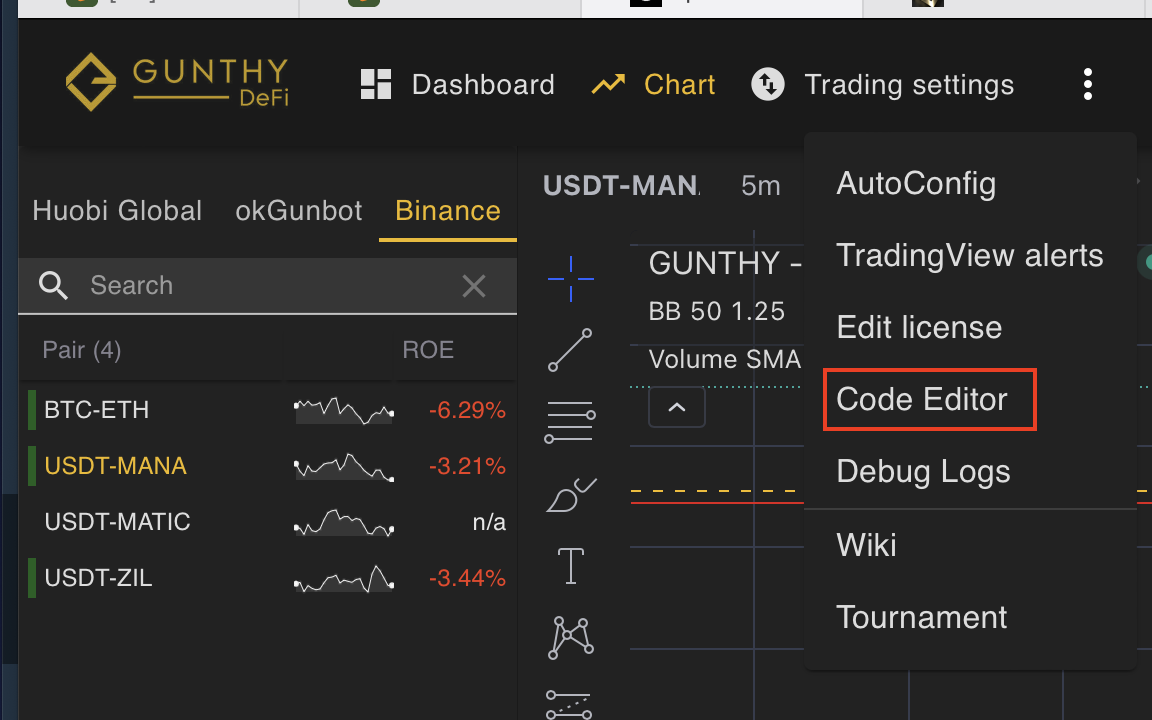Click the Volume SMA indicator label

click(724, 359)
